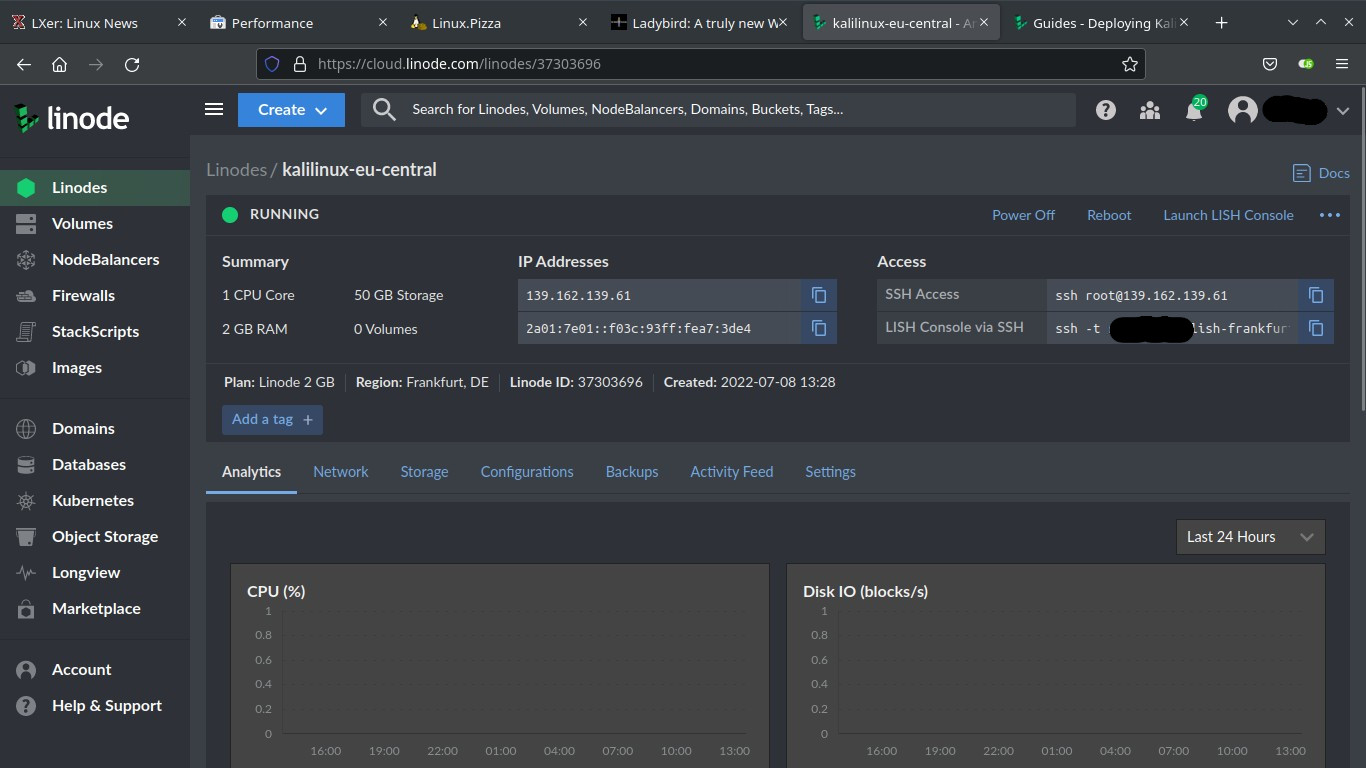Open the Activity Feed tab
The image size is (1366, 768).
[732, 472]
